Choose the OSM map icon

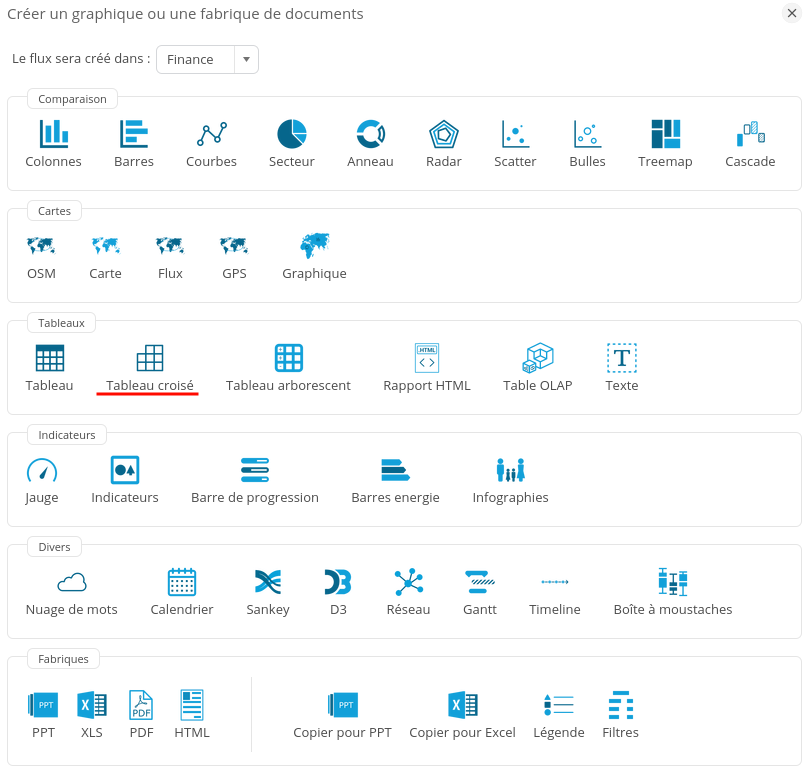pyautogui.click(x=41, y=246)
